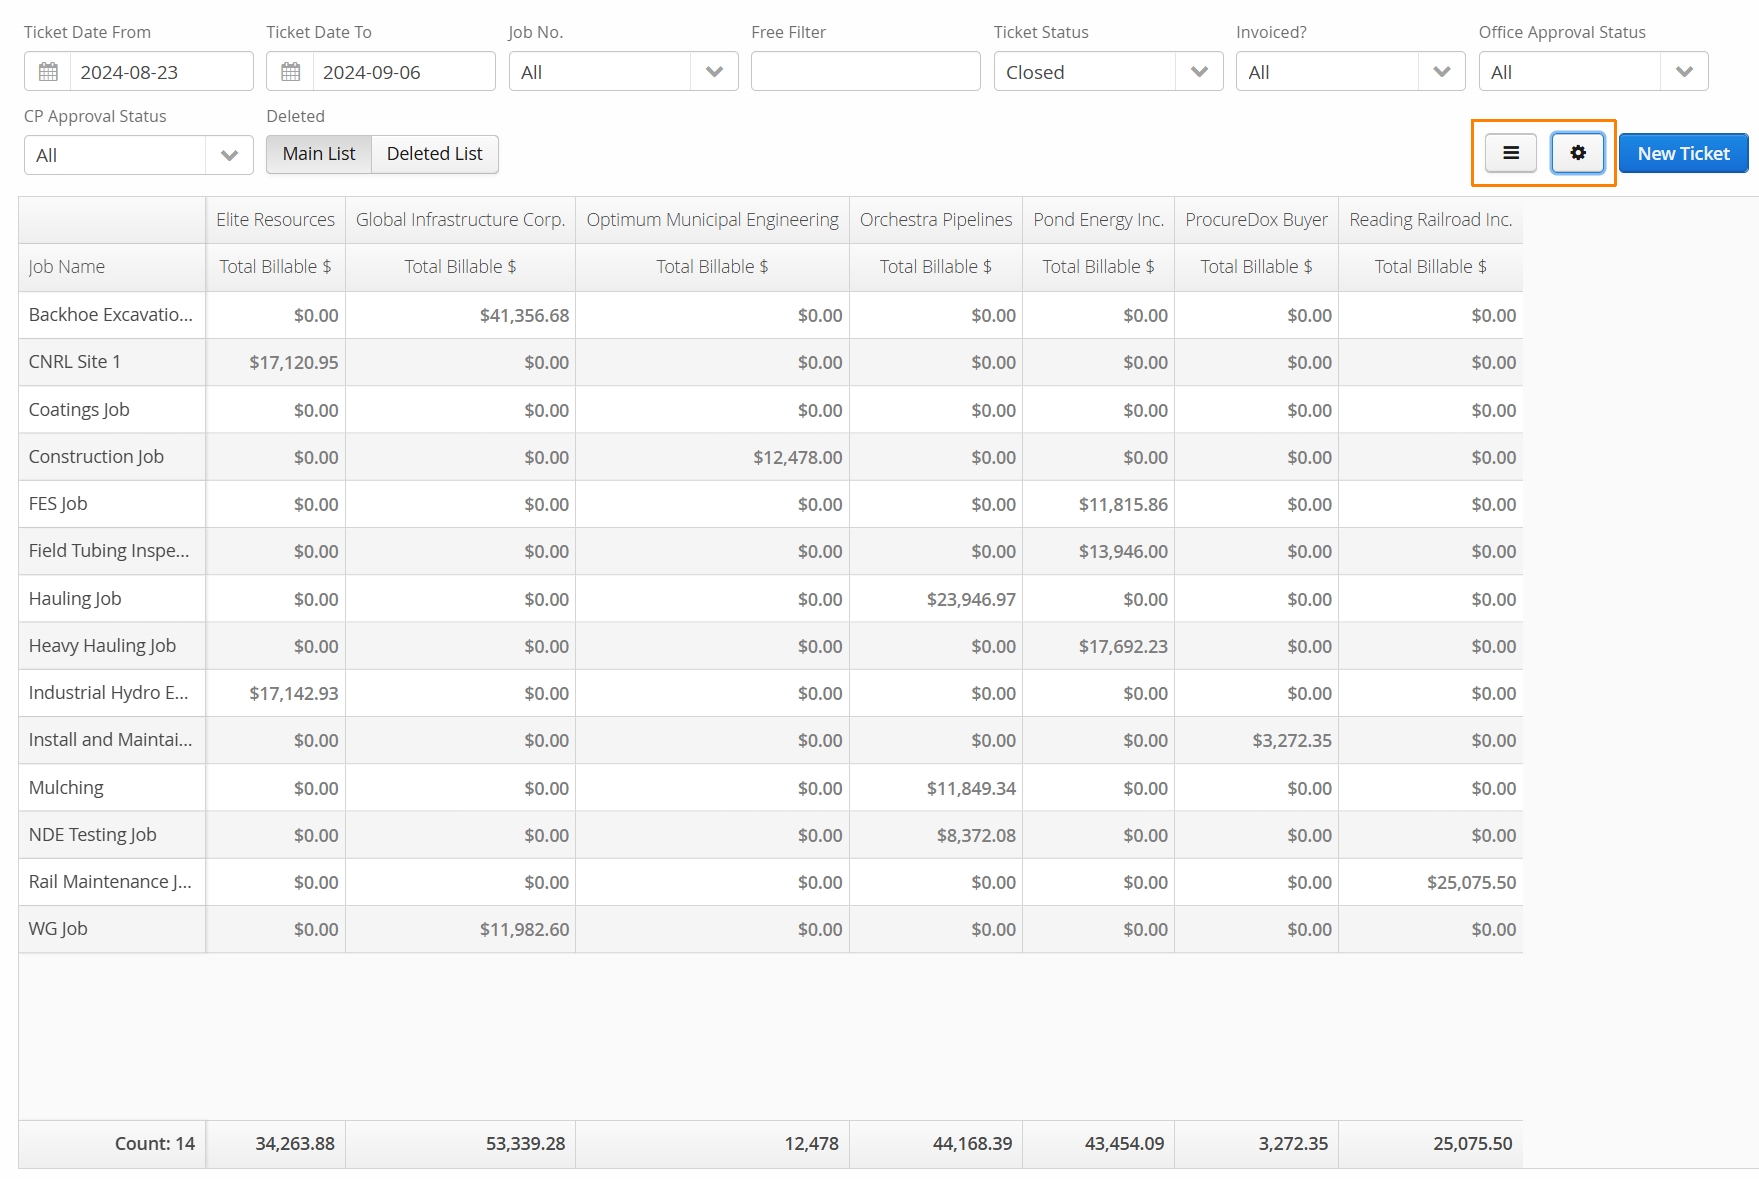Click the $11,815.86 cell

pos(1098,504)
